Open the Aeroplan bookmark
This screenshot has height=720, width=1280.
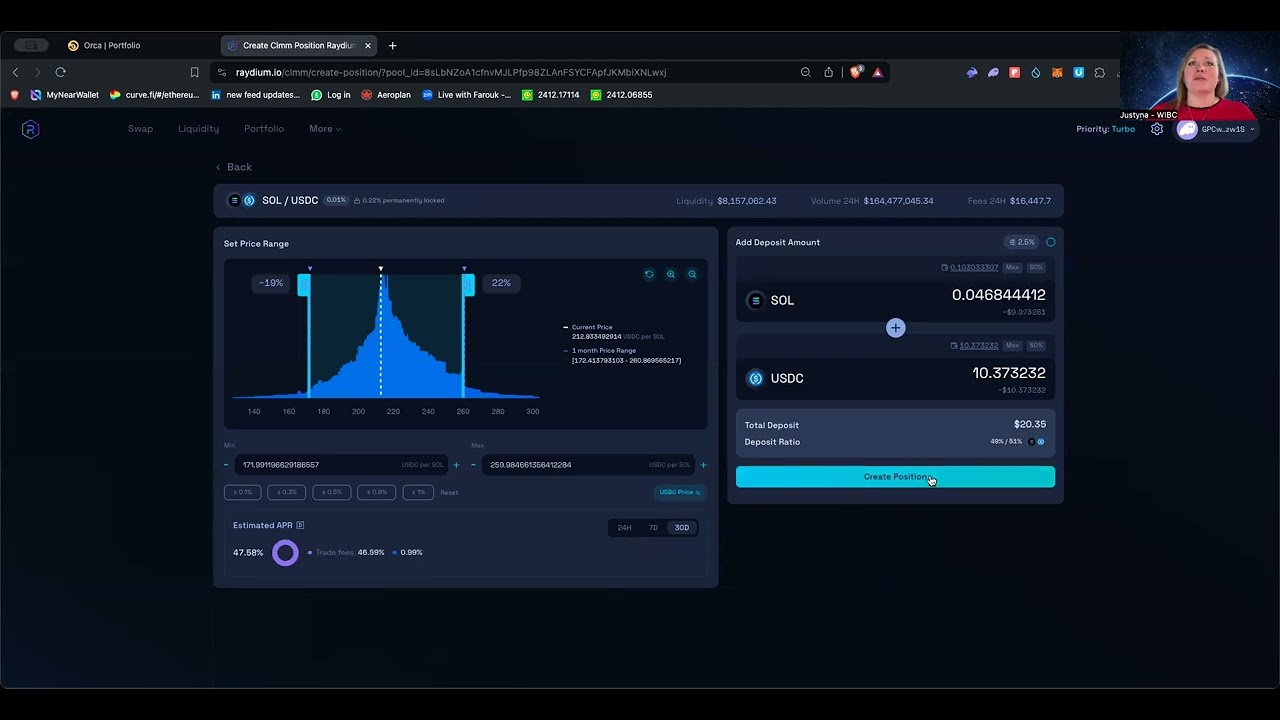(386, 95)
